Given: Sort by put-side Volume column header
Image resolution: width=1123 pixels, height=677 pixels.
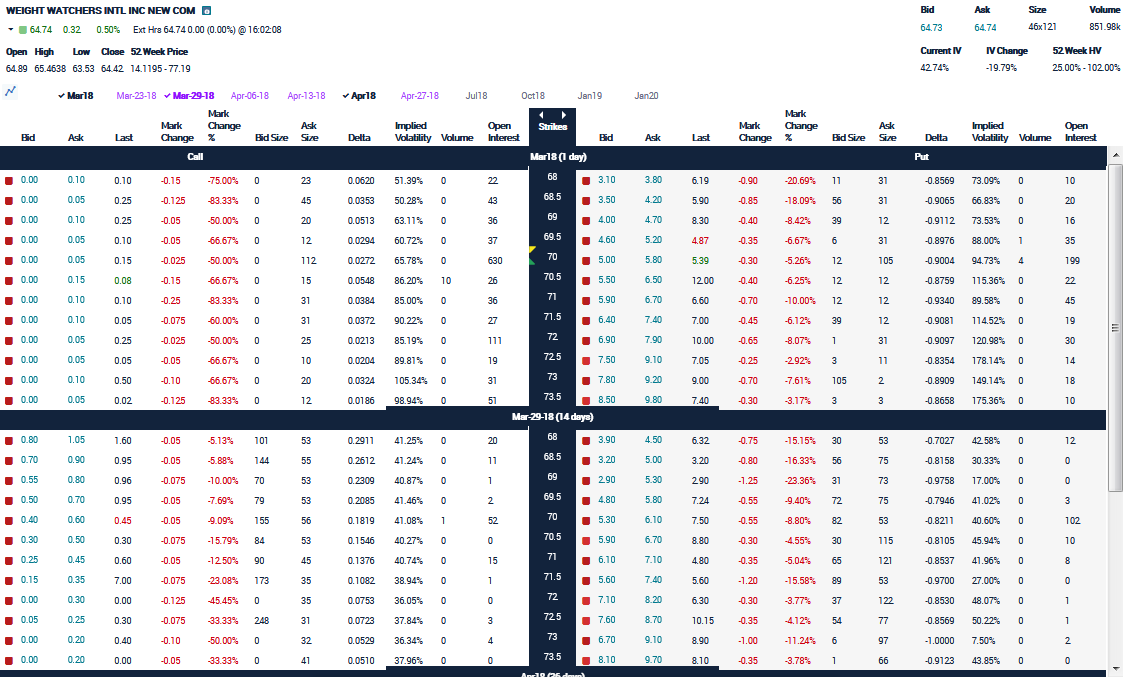Looking at the screenshot, I should pyautogui.click(x=1035, y=138).
